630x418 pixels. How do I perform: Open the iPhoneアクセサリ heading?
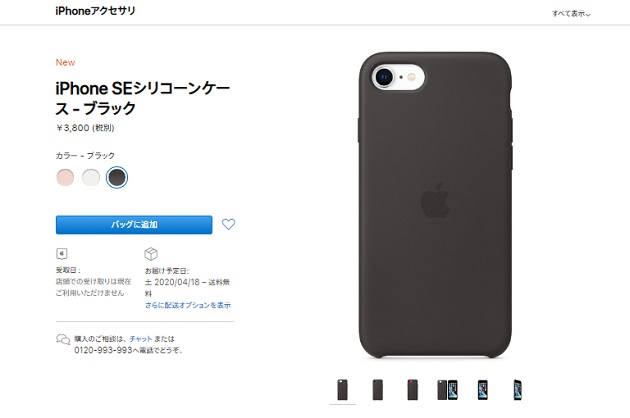pyautogui.click(x=95, y=11)
